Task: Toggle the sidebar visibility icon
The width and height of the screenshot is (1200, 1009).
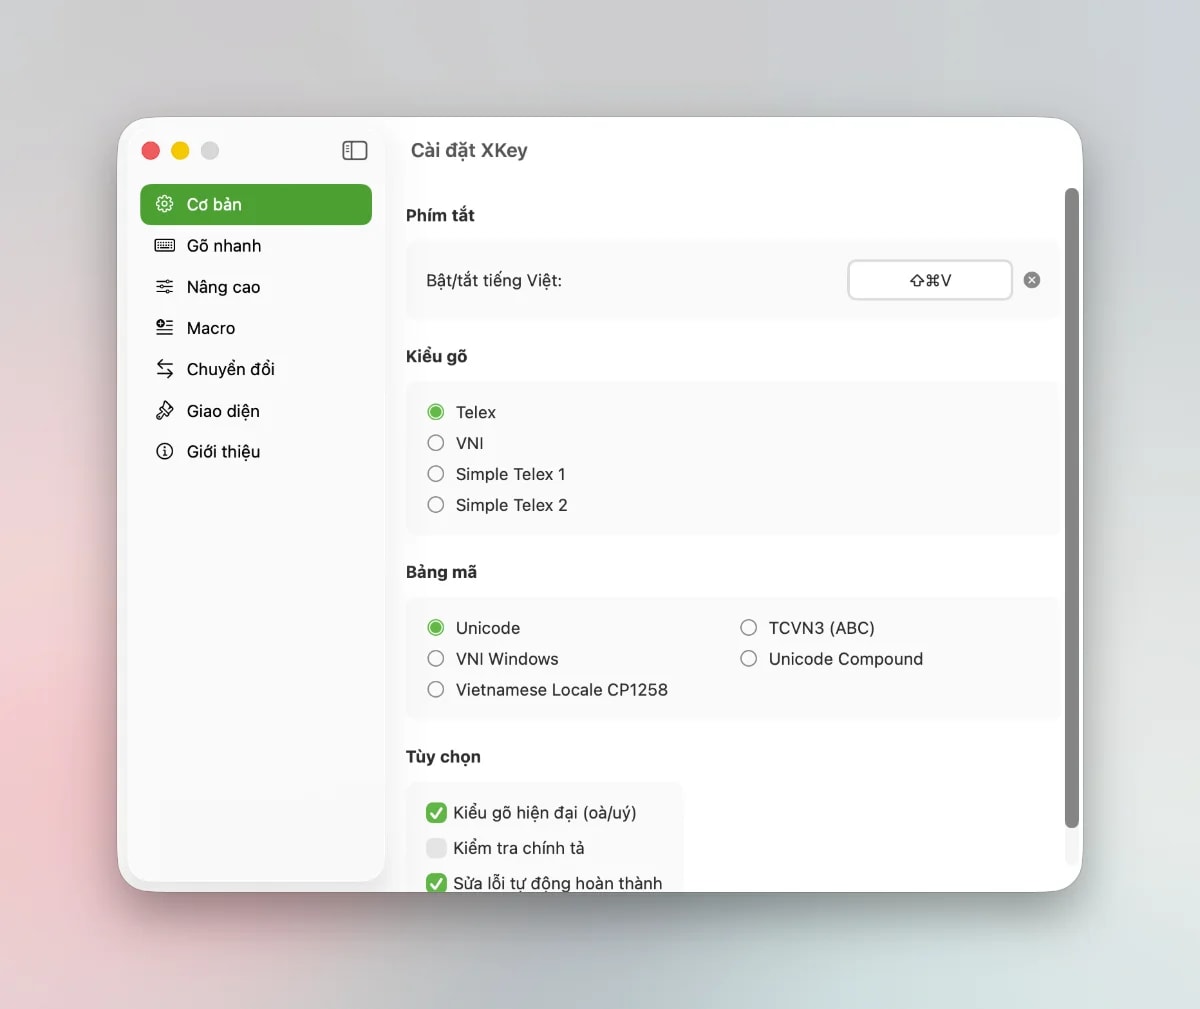Action: [355, 150]
